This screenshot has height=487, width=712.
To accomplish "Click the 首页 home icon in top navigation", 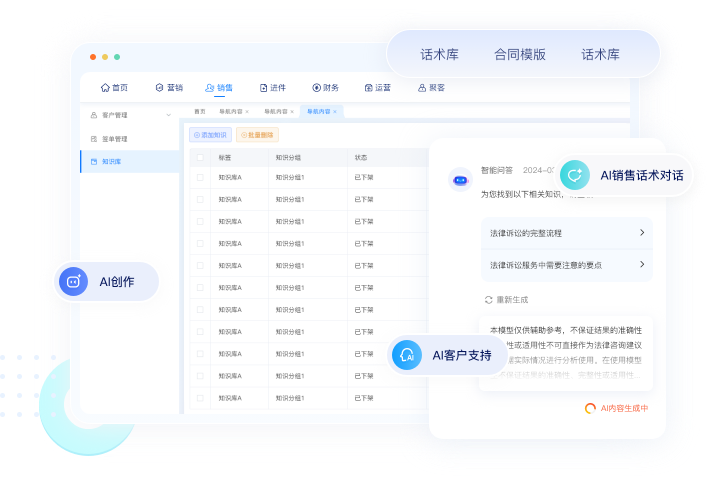I will [106, 88].
